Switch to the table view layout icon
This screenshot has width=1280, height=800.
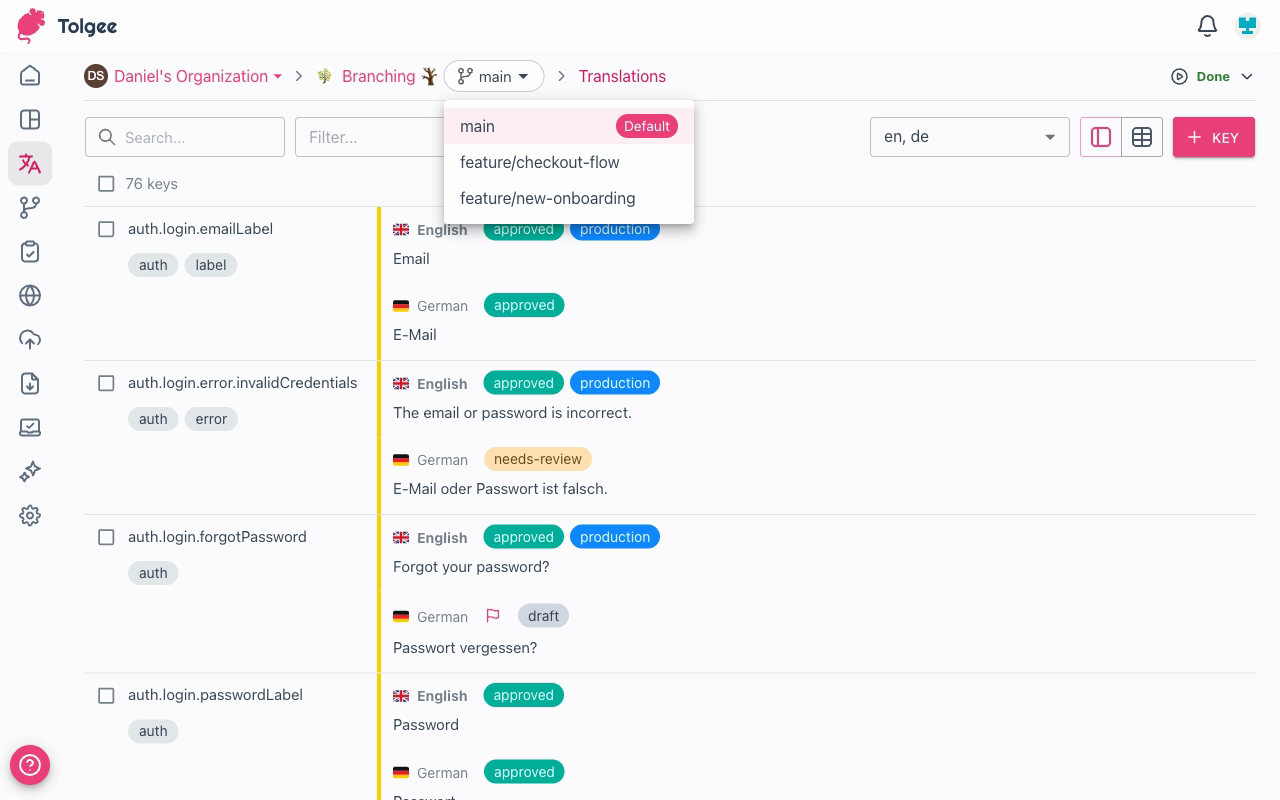[1142, 137]
